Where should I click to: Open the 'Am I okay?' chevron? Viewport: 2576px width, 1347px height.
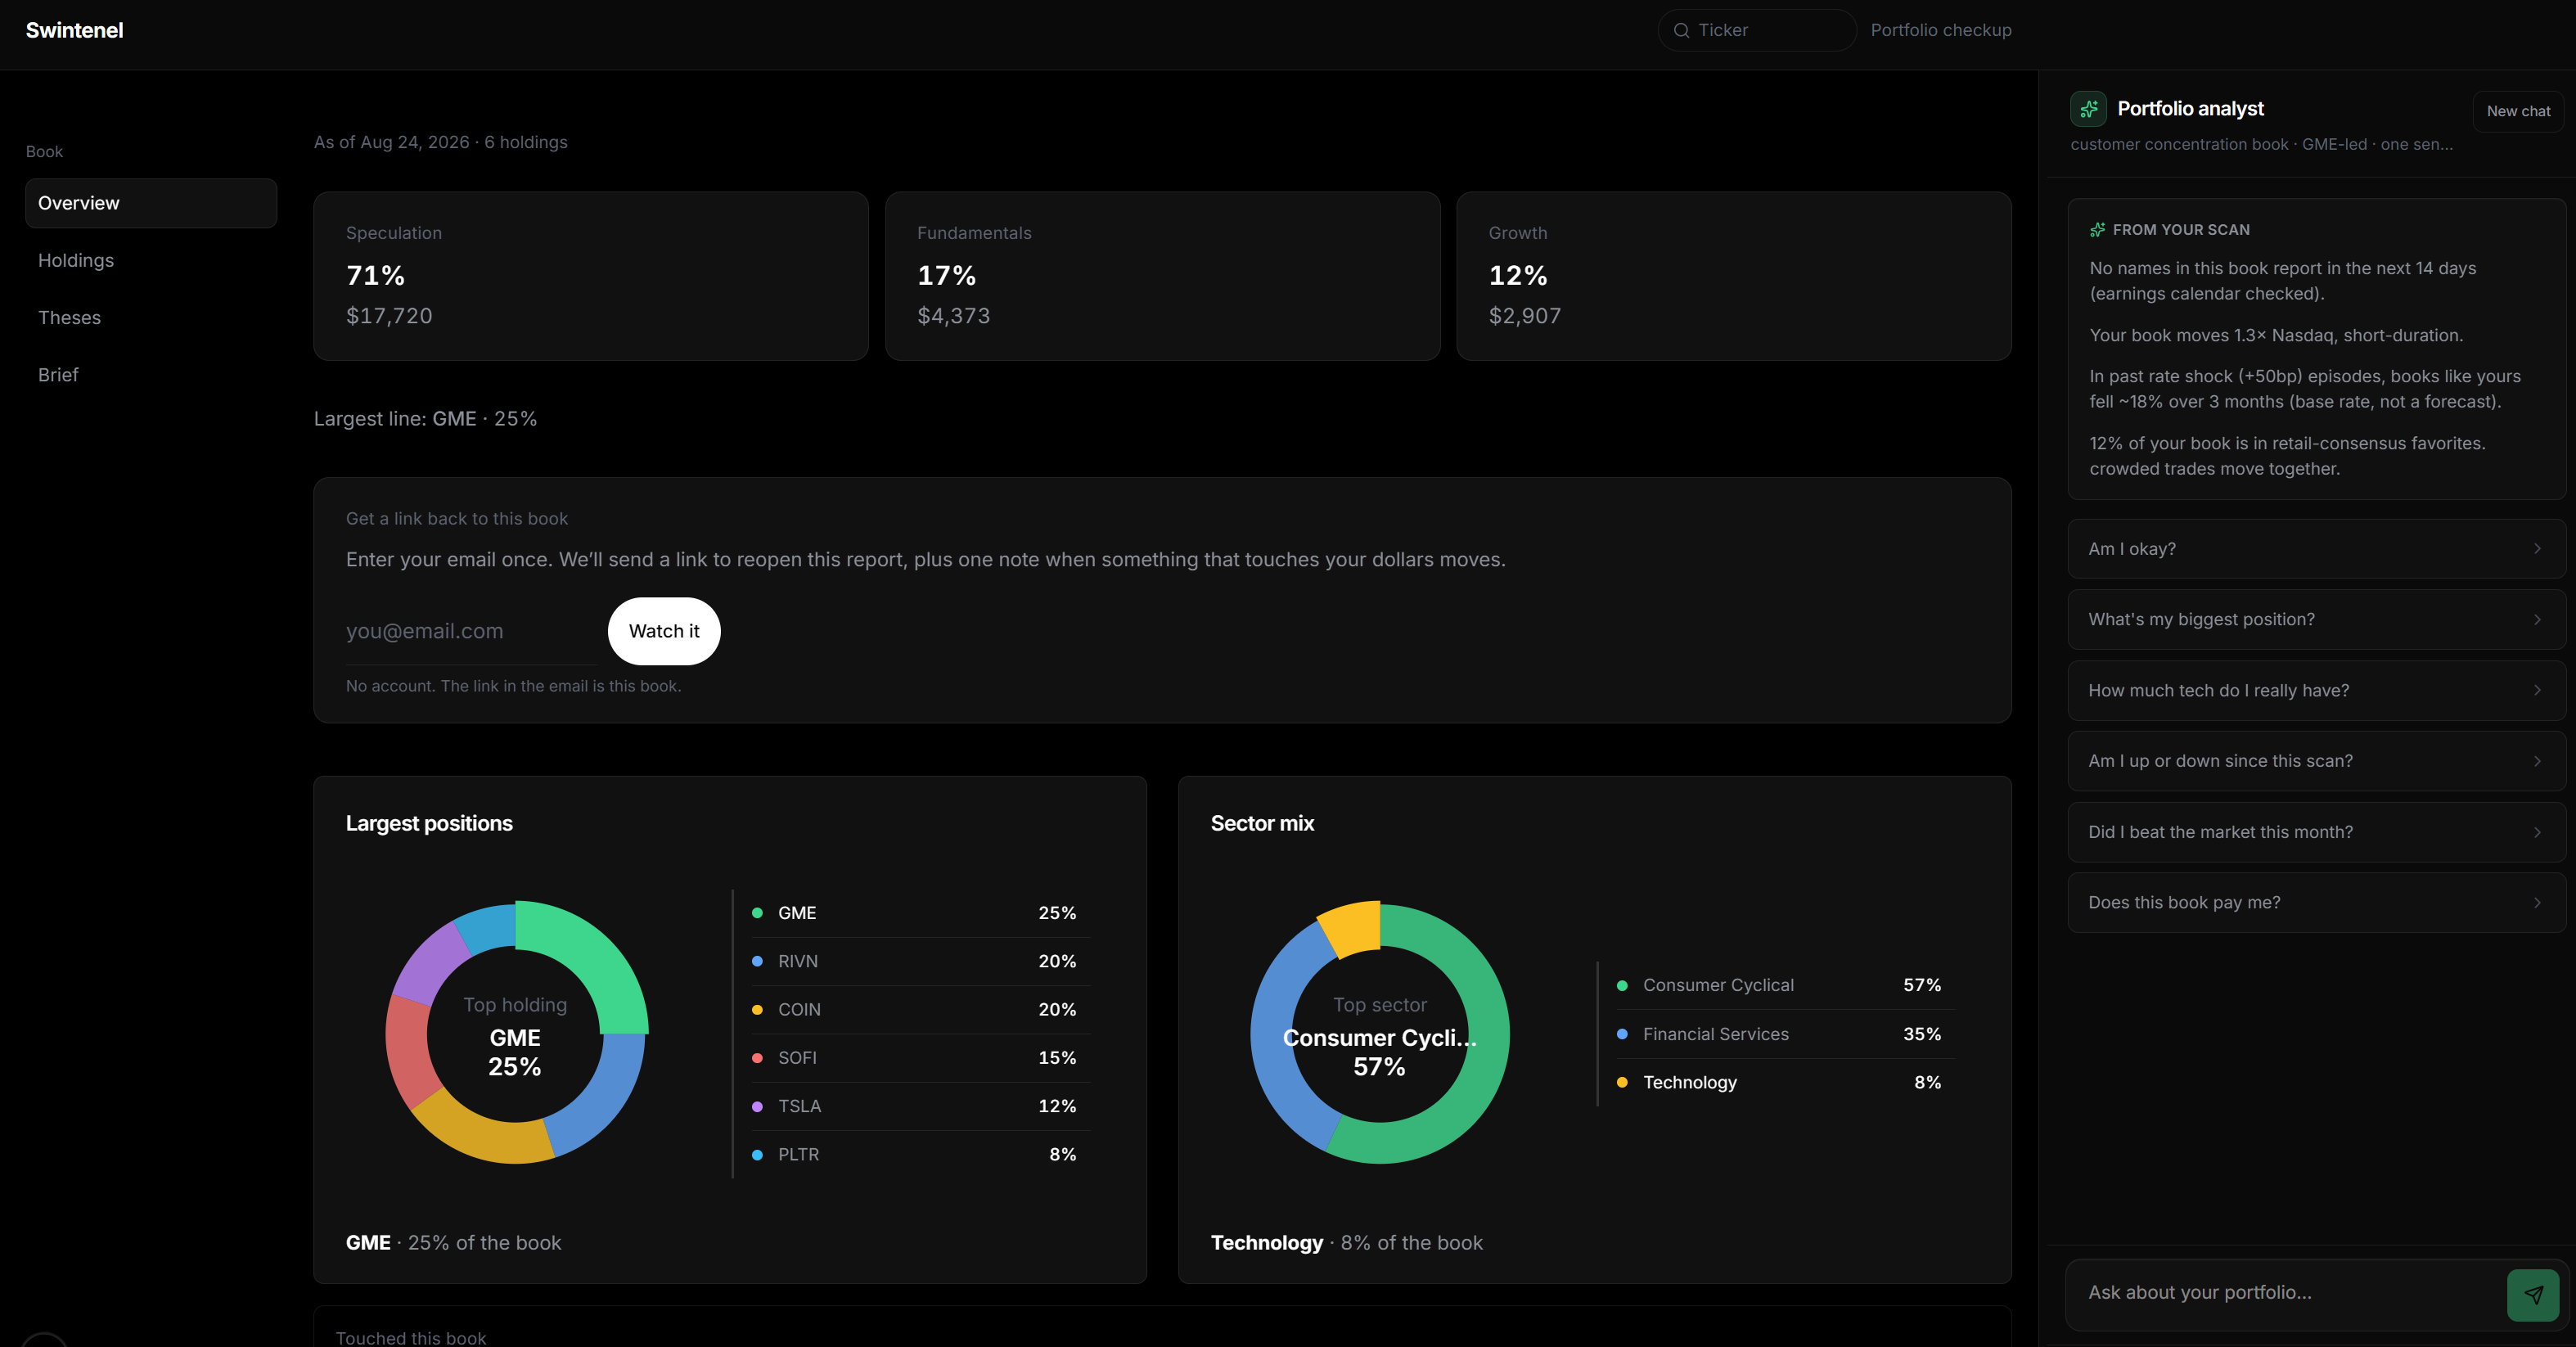tap(2537, 549)
